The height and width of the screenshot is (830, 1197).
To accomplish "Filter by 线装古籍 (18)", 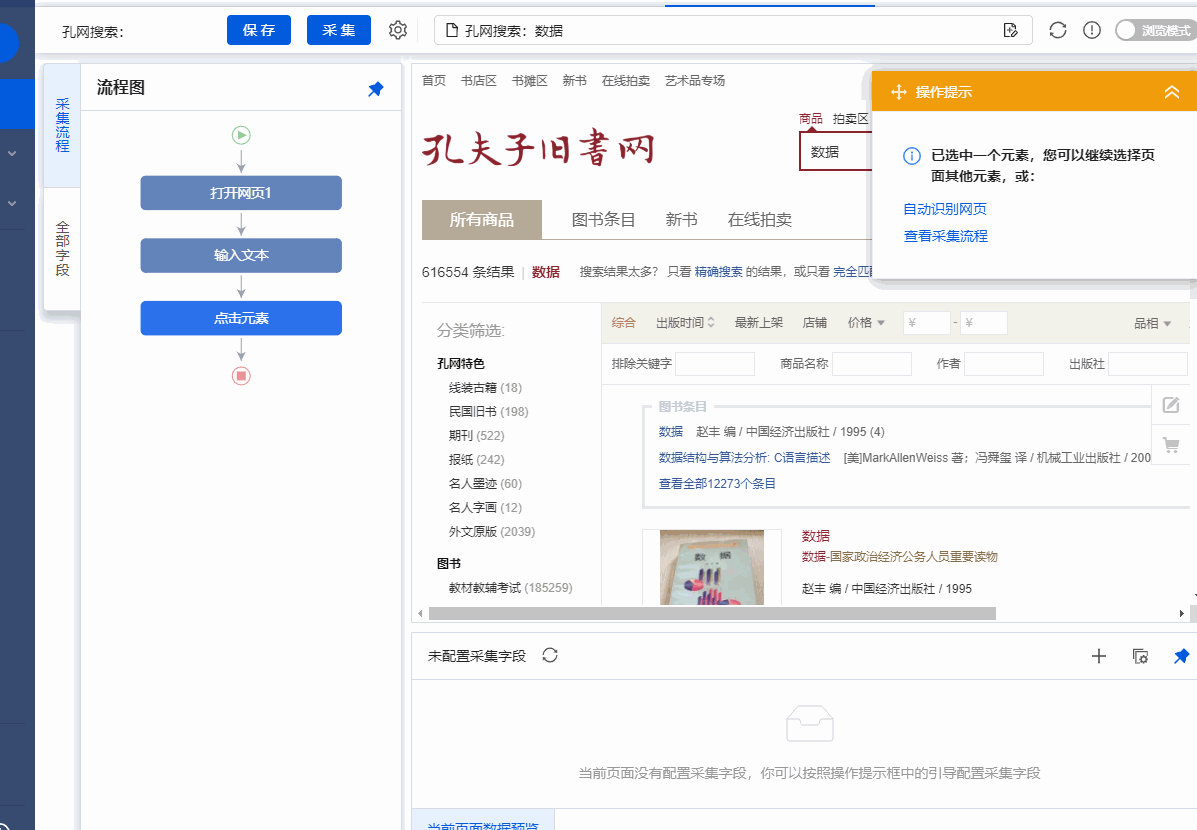I will pos(486,388).
